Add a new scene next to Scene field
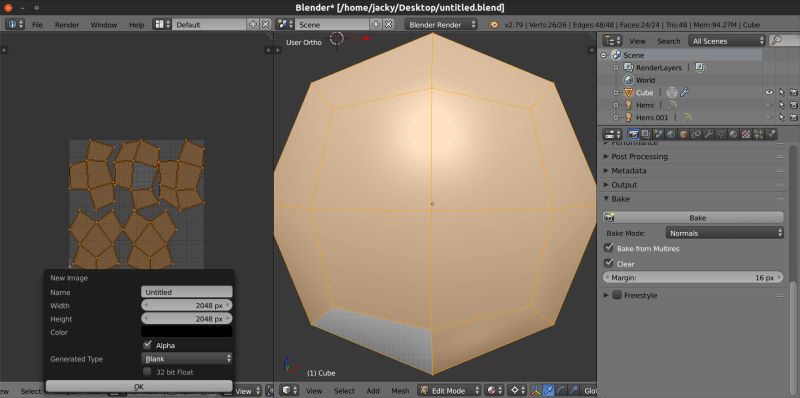Image resolution: width=800 pixels, height=398 pixels. point(376,24)
